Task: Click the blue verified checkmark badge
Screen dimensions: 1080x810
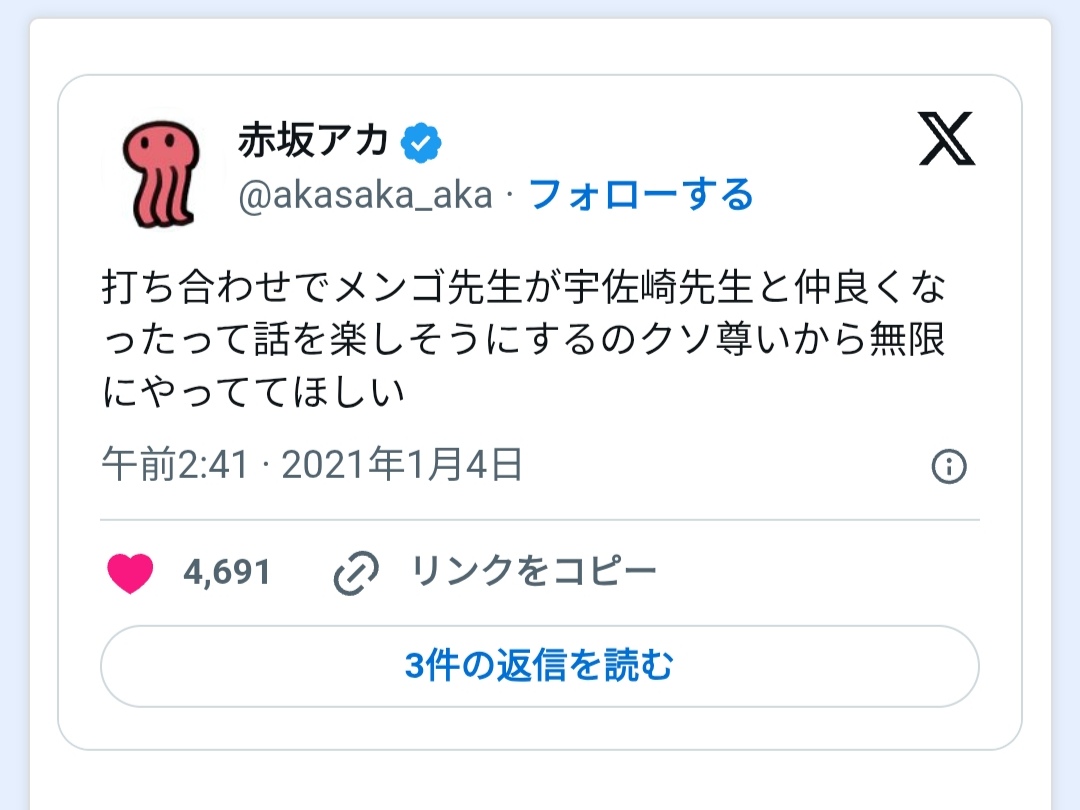Action: pos(421,146)
